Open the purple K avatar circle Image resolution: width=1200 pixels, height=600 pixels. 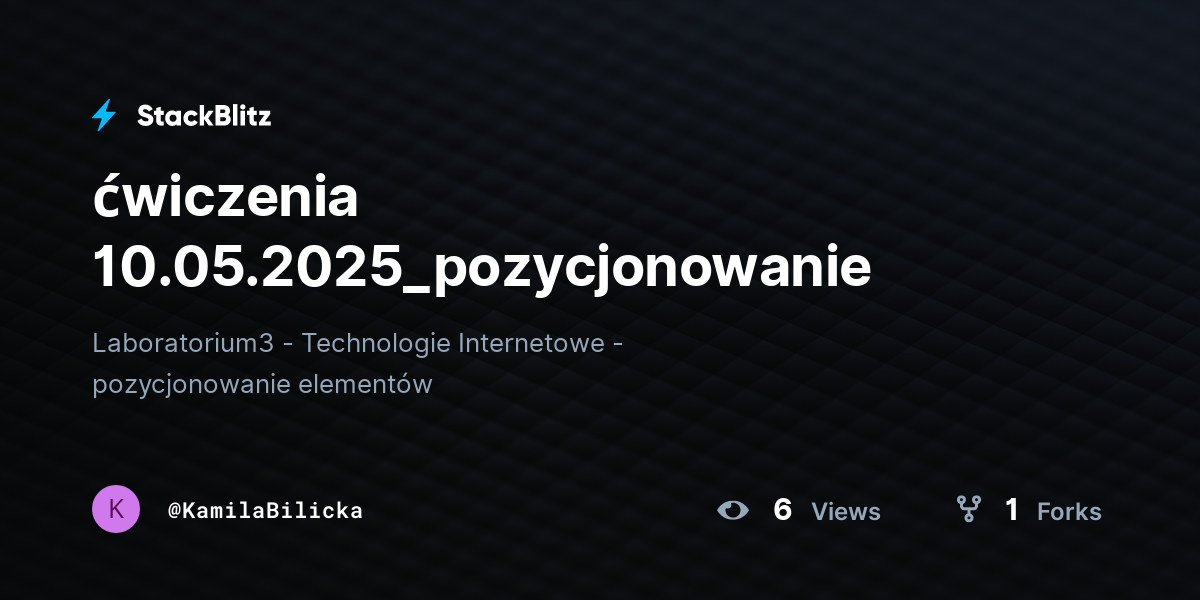point(116,509)
